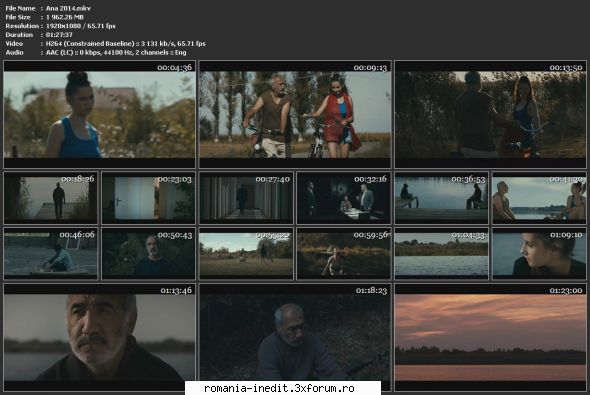Choose the woman's profile frame at 01:09:10
The height and width of the screenshot is (395, 590).
[x=539, y=254]
